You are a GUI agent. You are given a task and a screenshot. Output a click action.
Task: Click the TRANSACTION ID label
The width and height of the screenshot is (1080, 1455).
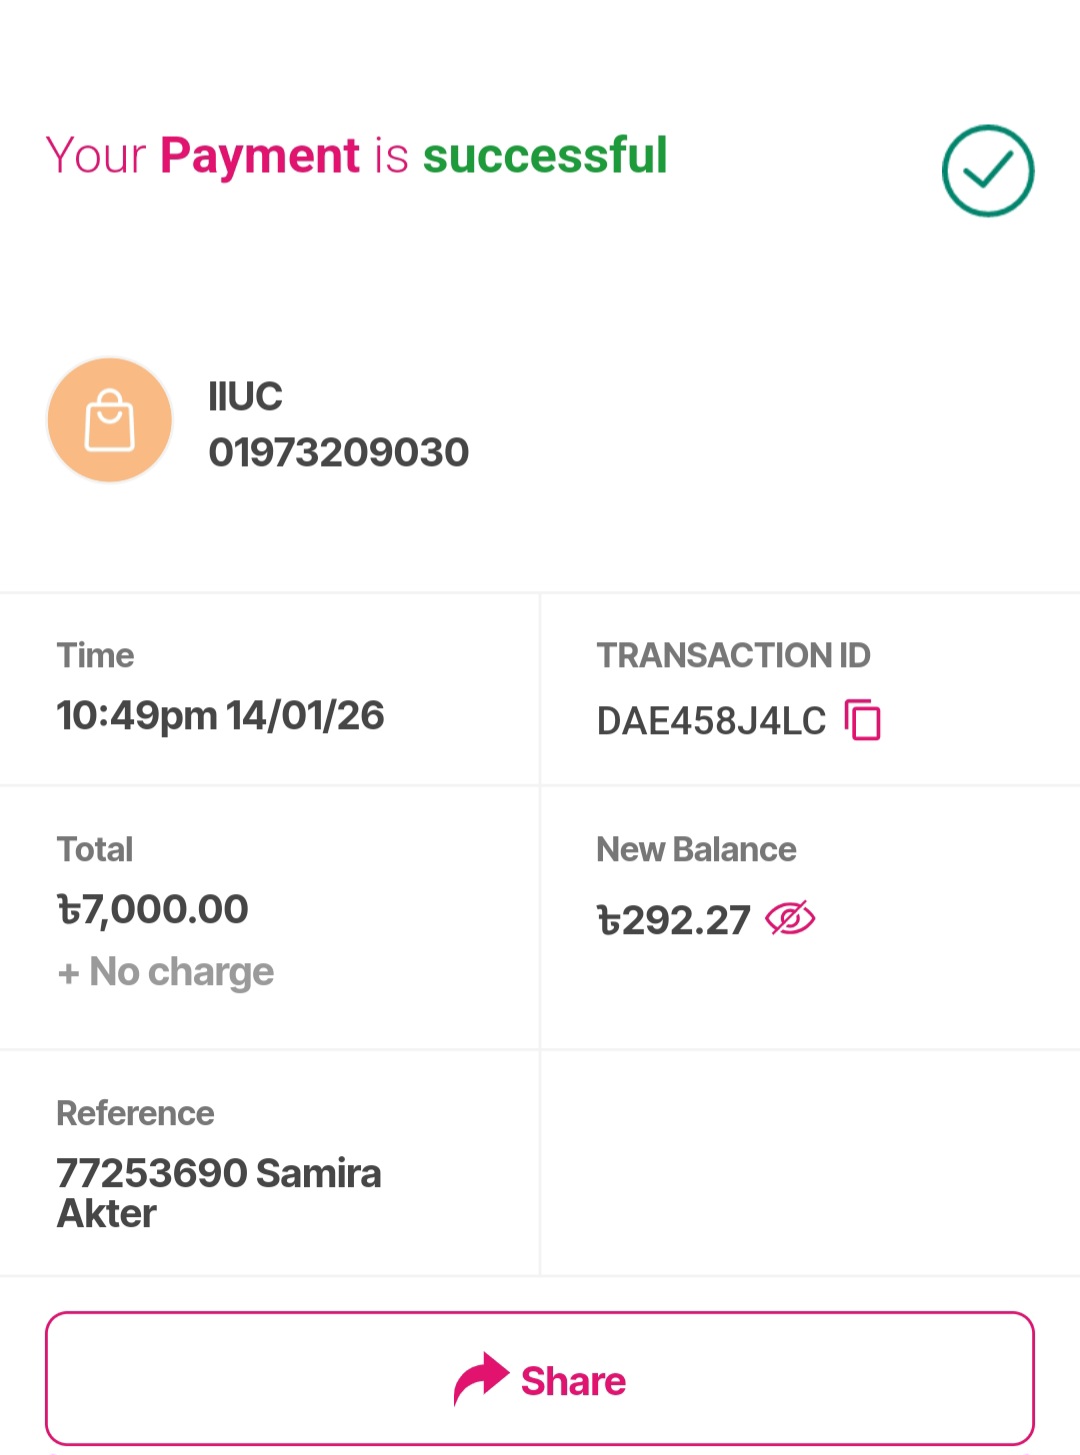tap(733, 655)
